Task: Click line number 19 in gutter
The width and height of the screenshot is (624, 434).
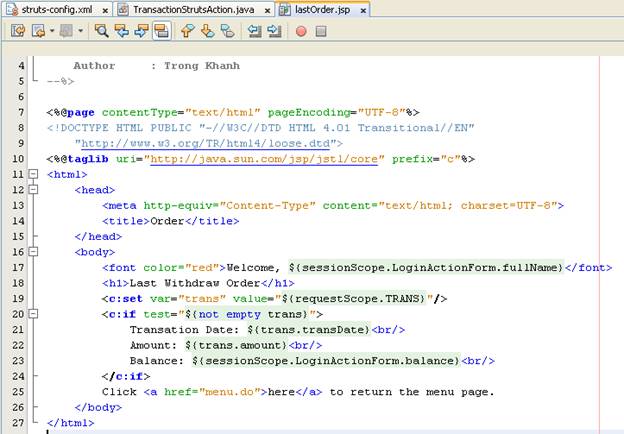Action: tap(18, 298)
